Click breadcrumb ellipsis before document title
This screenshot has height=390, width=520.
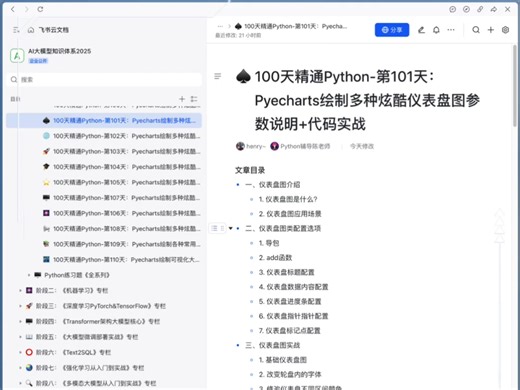point(220,26)
